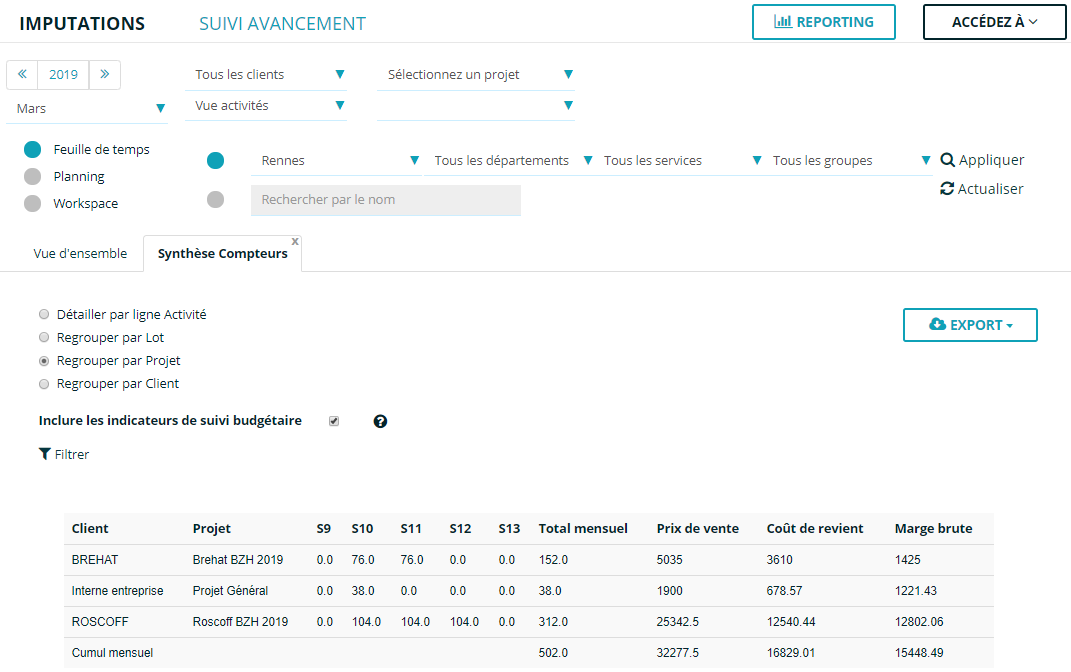The height and width of the screenshot is (672, 1071).
Task: Click the Interne entreprise client cell
Action: [117, 591]
